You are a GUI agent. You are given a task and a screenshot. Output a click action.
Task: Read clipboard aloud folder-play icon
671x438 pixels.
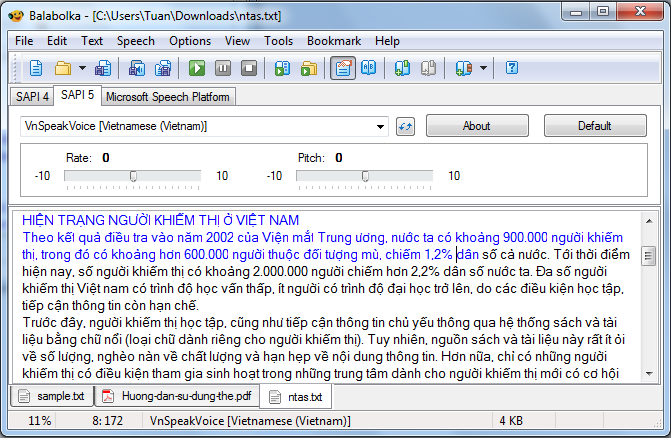click(309, 68)
